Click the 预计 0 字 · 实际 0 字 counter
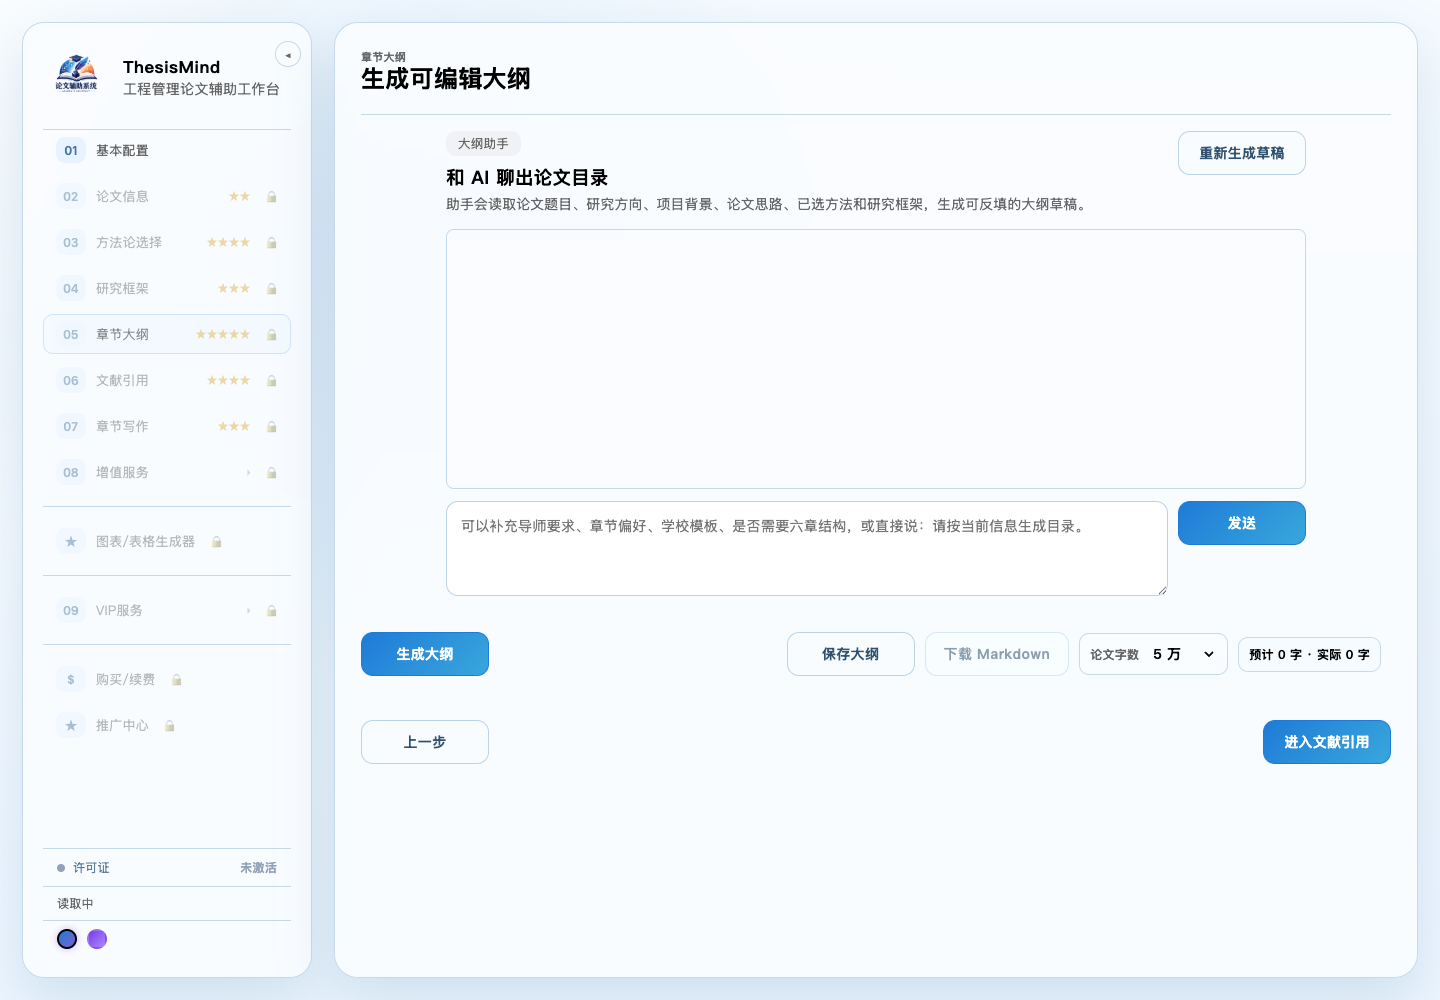Image resolution: width=1440 pixels, height=1000 pixels. tap(1309, 655)
